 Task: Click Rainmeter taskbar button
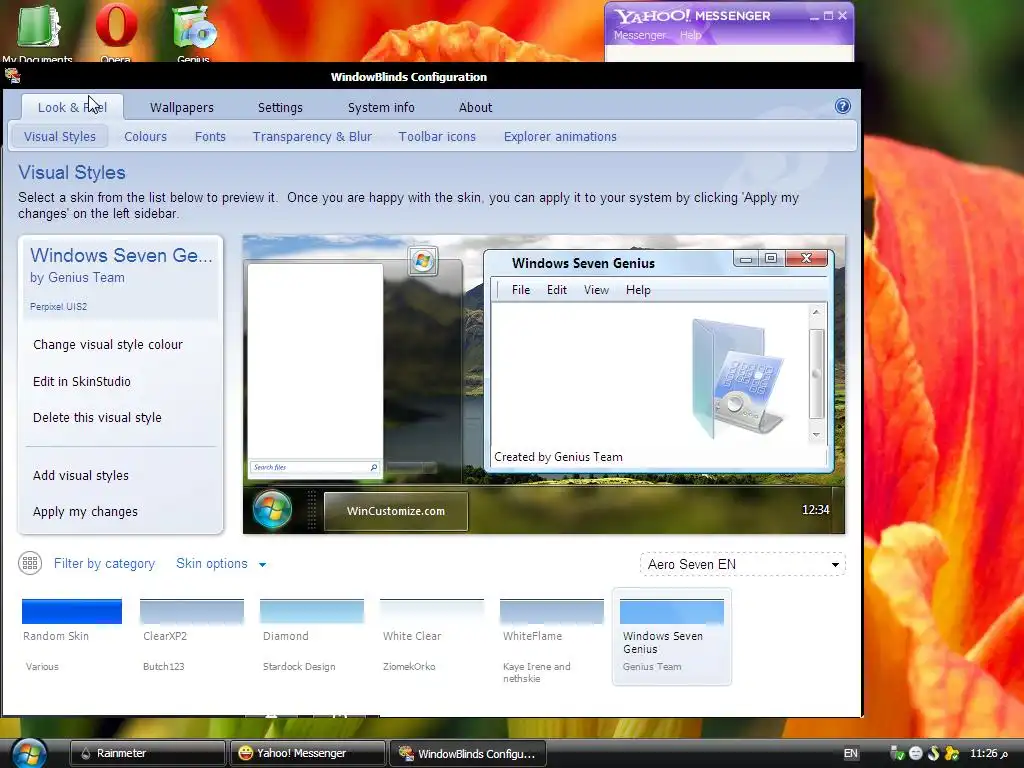[x=148, y=754]
